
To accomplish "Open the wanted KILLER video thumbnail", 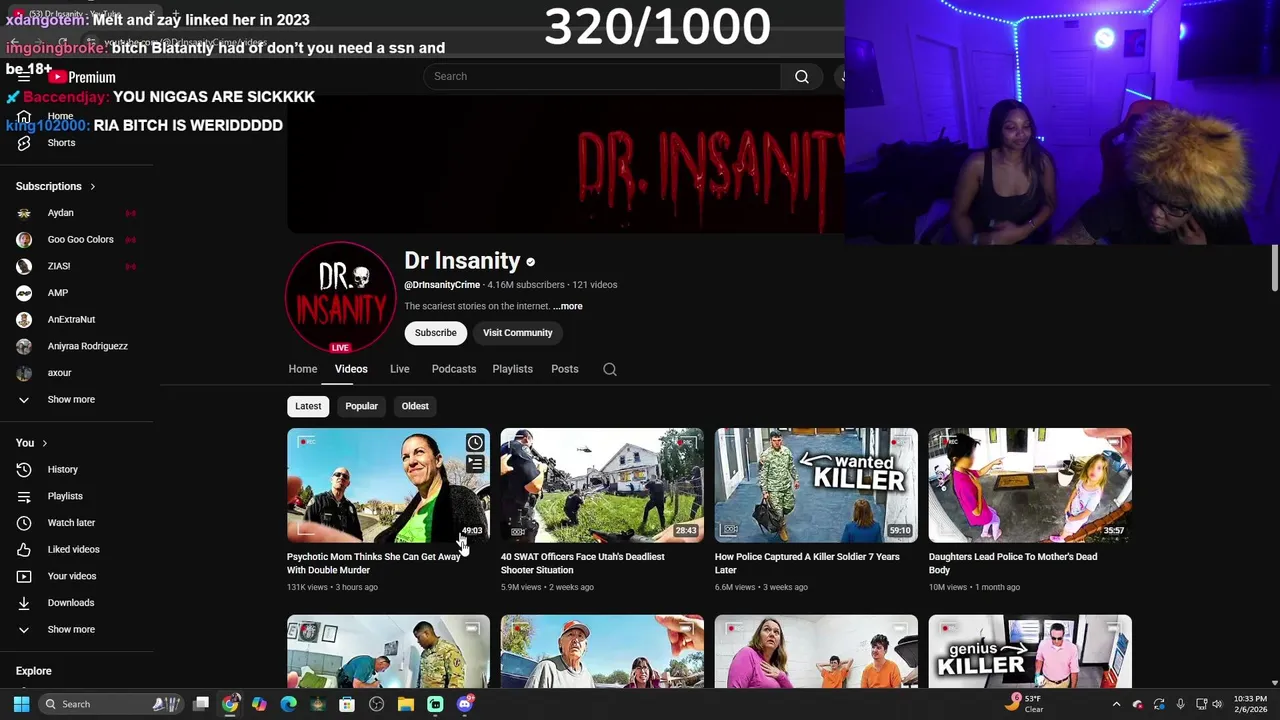I will coord(816,485).
